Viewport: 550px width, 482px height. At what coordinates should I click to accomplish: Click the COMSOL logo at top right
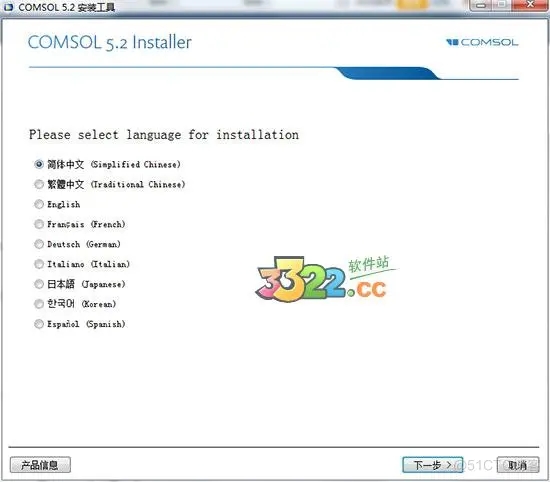click(482, 42)
